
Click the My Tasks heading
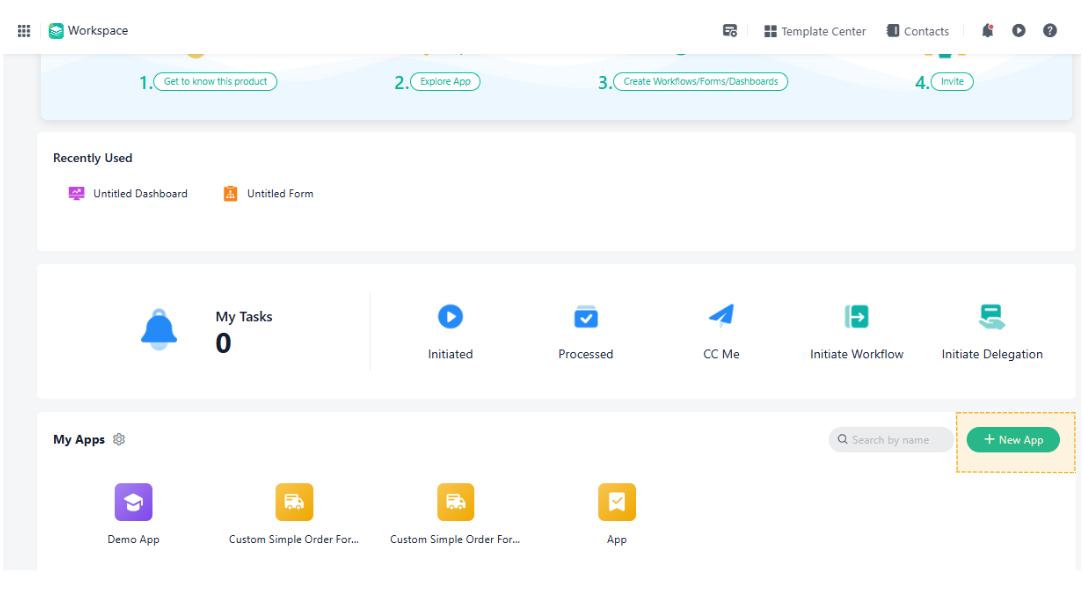coord(244,316)
